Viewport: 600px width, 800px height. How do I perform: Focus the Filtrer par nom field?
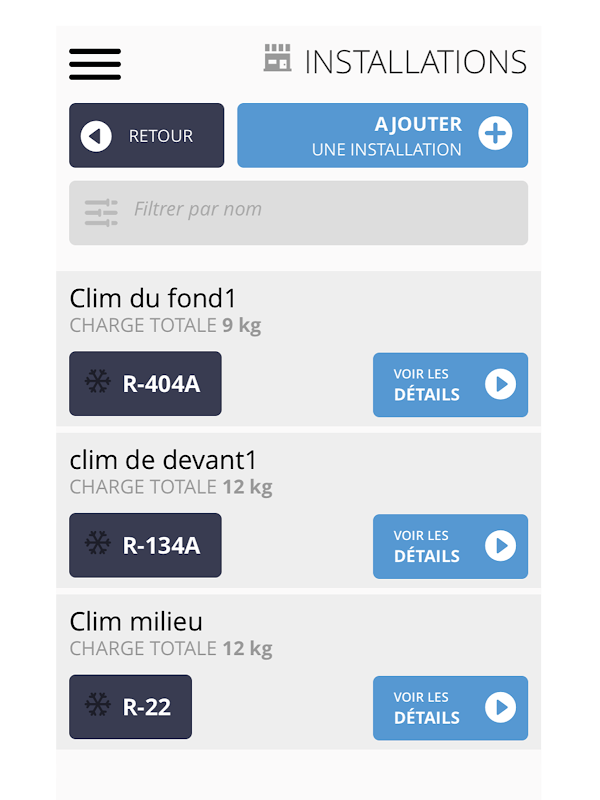(298, 213)
